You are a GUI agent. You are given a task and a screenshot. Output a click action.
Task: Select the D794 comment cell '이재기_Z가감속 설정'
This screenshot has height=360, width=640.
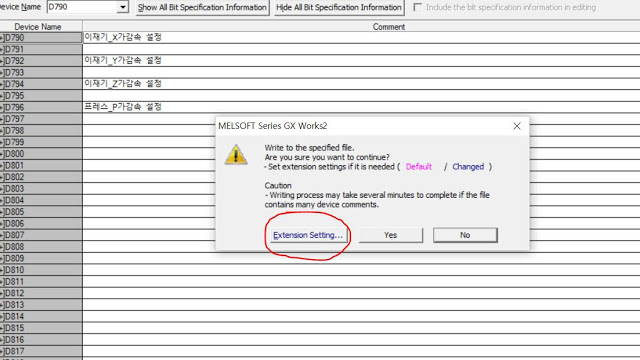361,84
